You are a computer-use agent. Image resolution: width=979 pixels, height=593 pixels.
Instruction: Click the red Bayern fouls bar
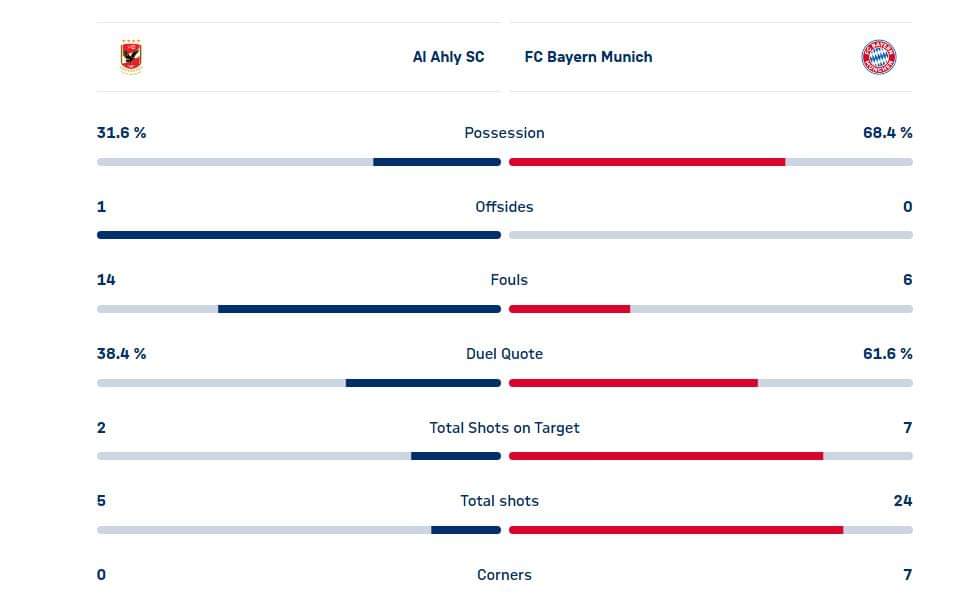pos(569,309)
